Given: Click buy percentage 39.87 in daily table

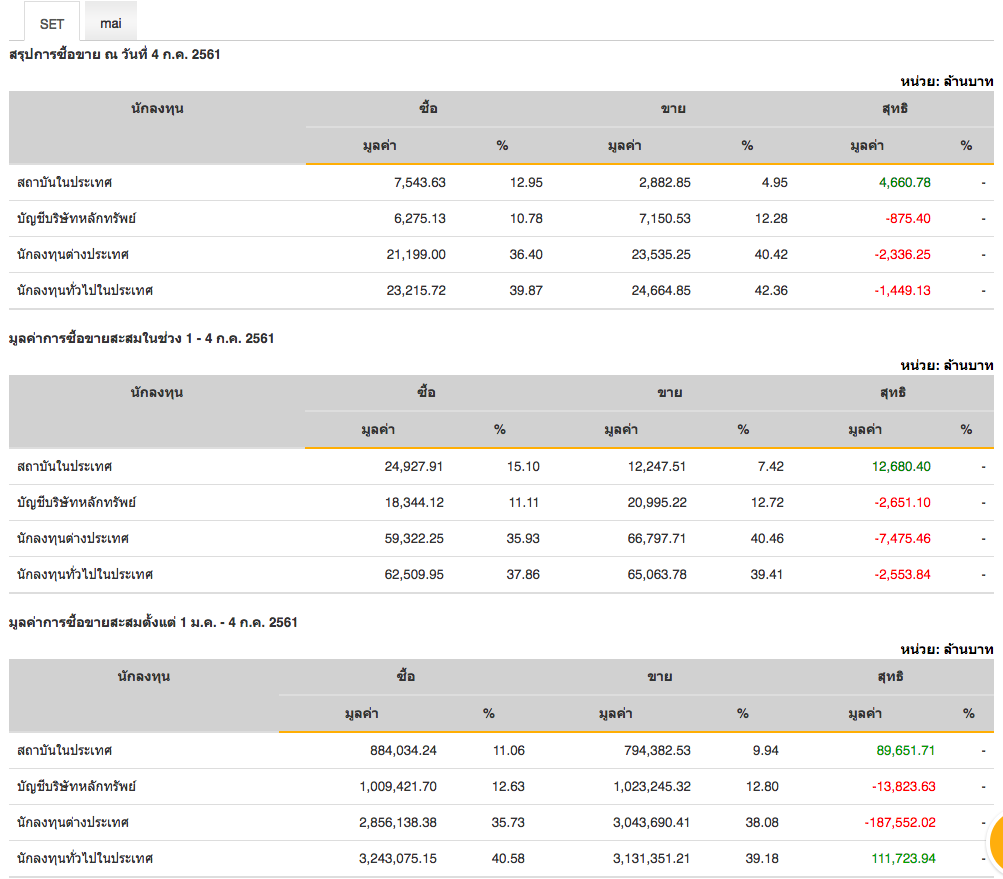Looking at the screenshot, I should tap(526, 290).
